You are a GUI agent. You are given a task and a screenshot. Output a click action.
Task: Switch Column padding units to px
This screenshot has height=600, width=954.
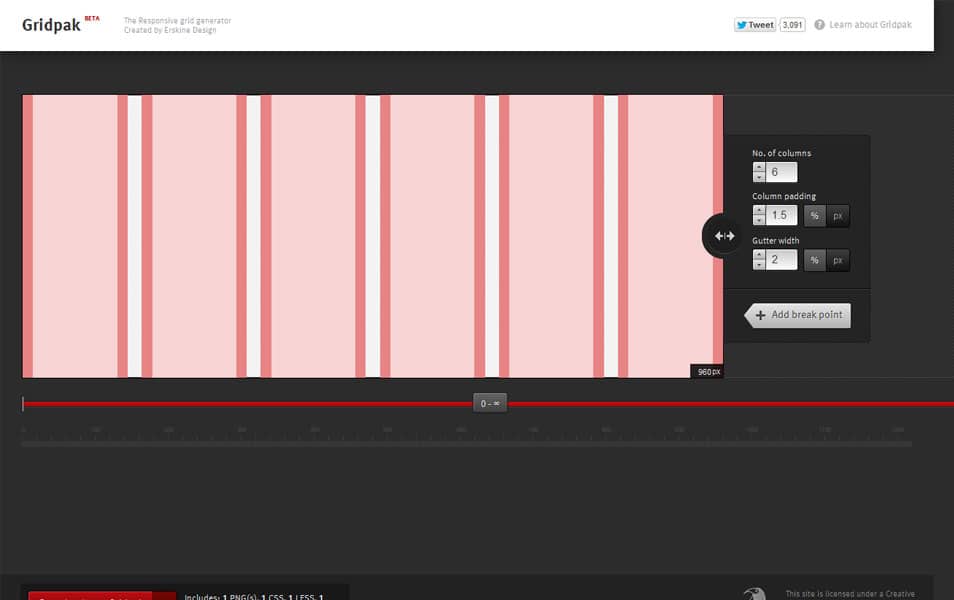(838, 215)
